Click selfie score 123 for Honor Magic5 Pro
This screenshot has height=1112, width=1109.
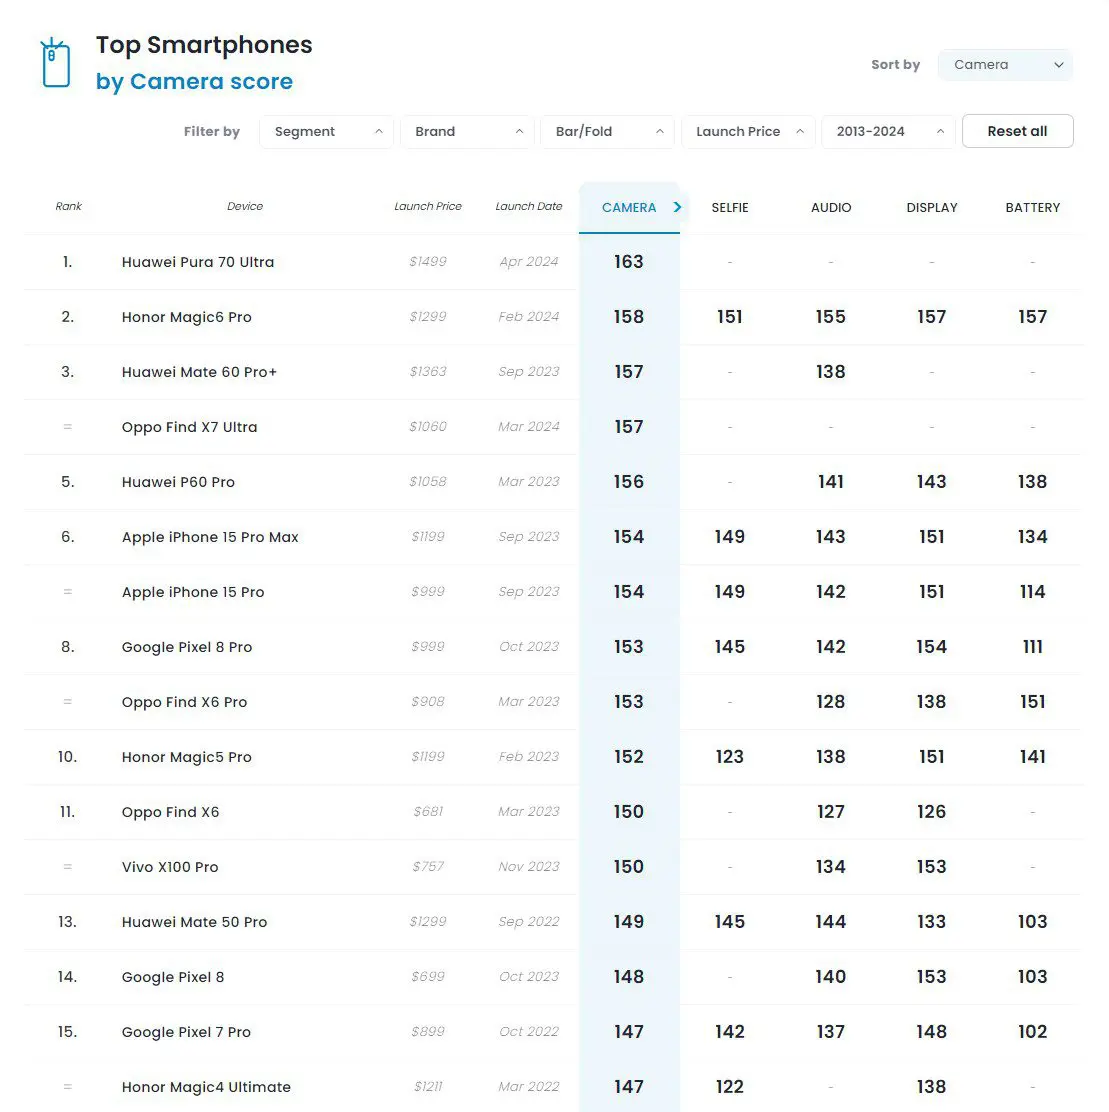[730, 757]
